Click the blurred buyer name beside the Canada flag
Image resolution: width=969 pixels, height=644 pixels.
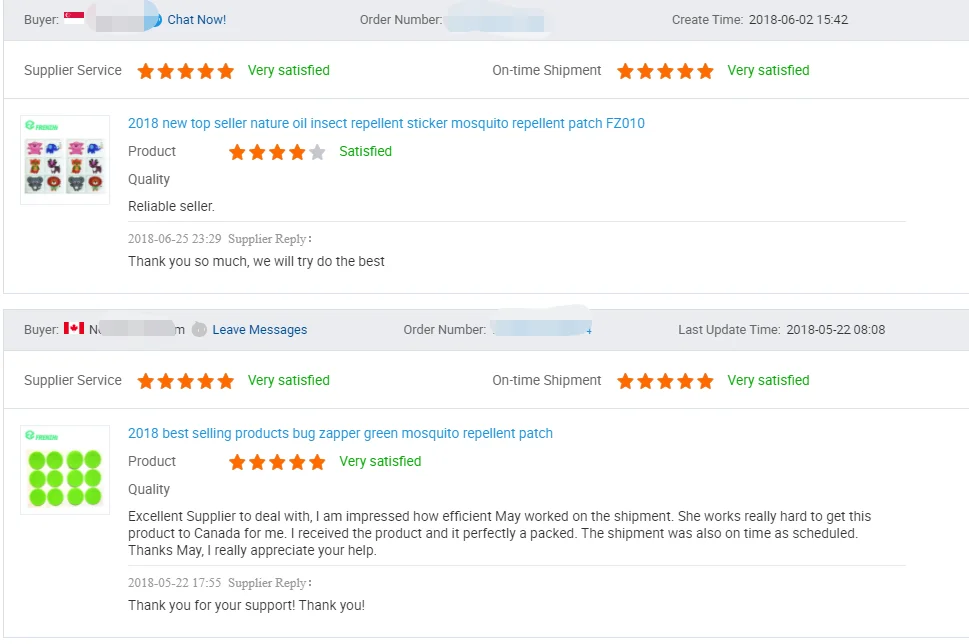(137, 329)
